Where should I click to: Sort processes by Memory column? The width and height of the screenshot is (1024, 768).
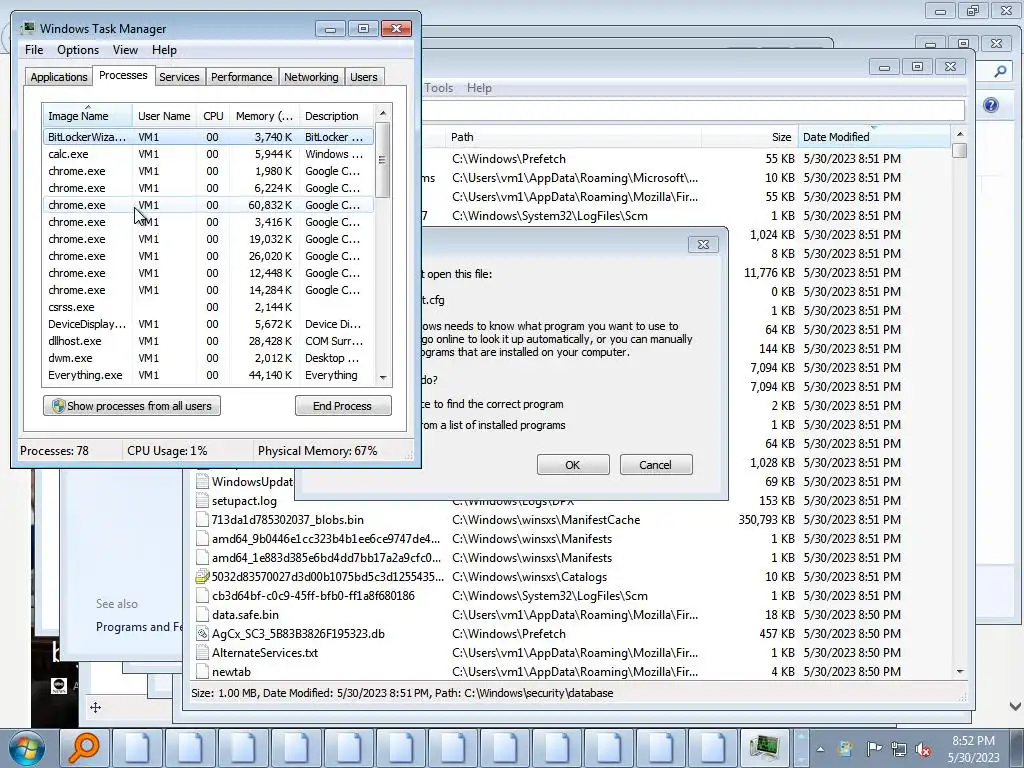tap(264, 116)
